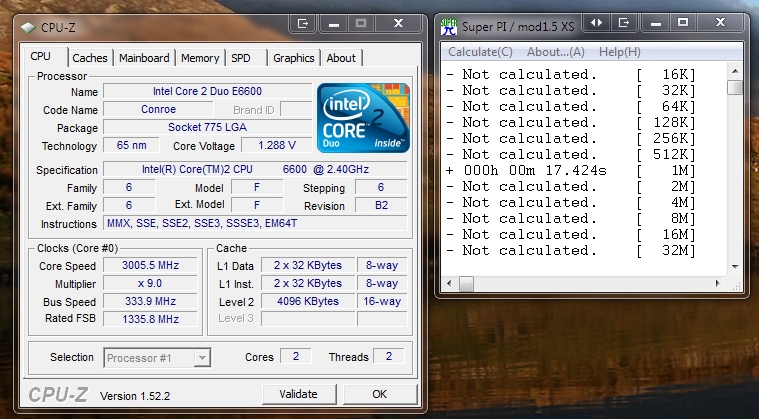Minimize the Super PI window
Image resolution: width=759 pixels, height=419 pixels.
point(656,23)
